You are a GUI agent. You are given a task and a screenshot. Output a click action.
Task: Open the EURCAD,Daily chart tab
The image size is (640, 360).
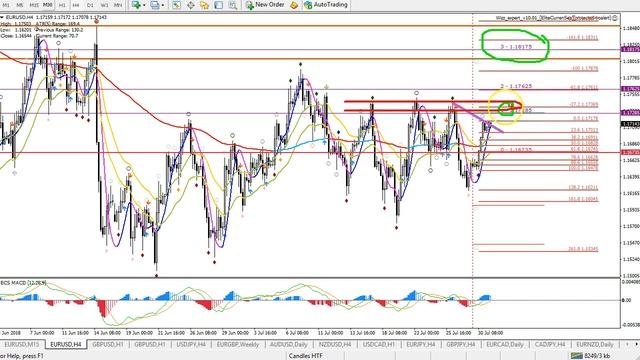pyautogui.click(x=504, y=344)
